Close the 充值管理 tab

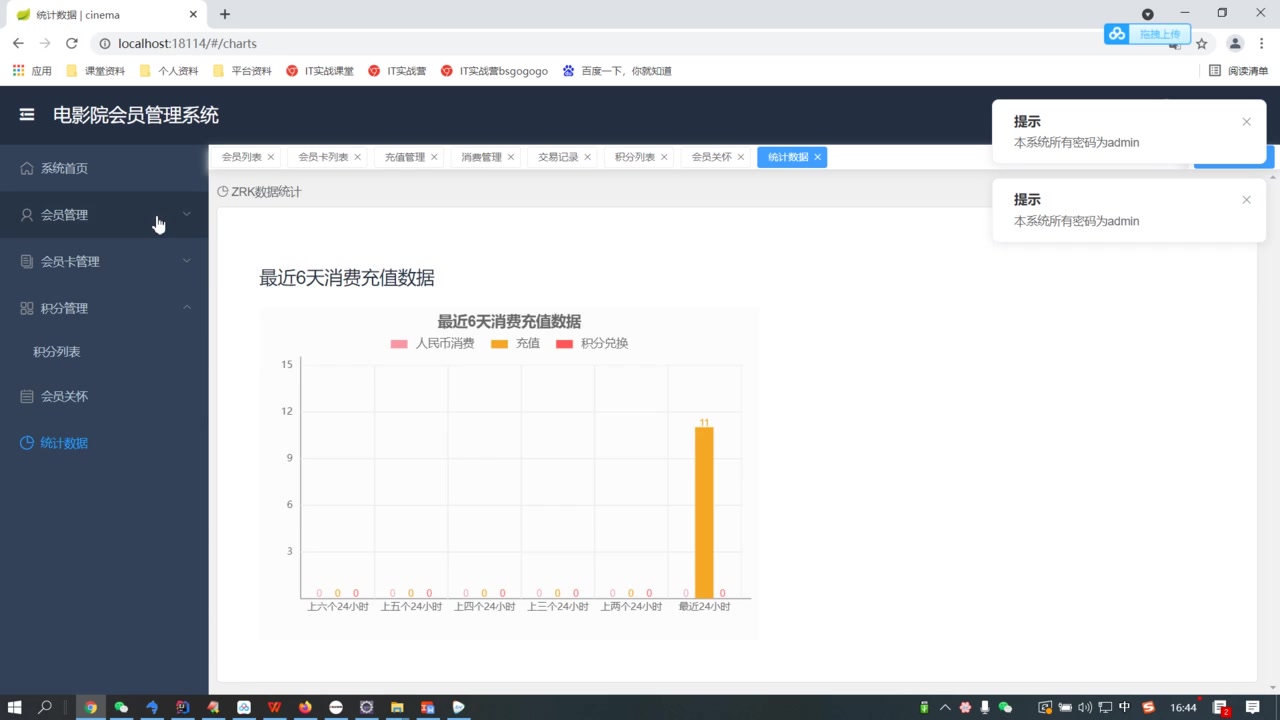pyautogui.click(x=434, y=157)
